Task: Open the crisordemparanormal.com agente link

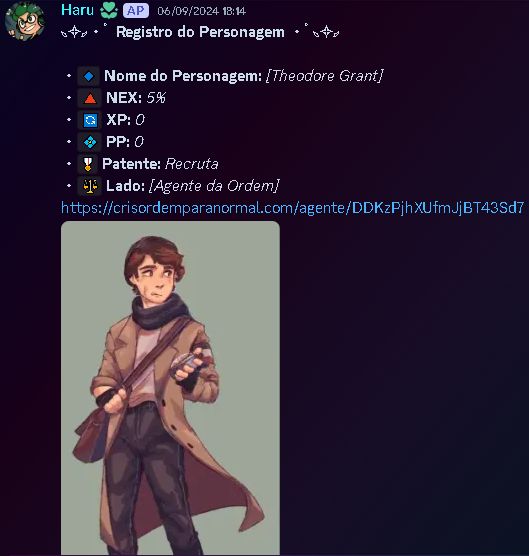Action: click(x=293, y=208)
